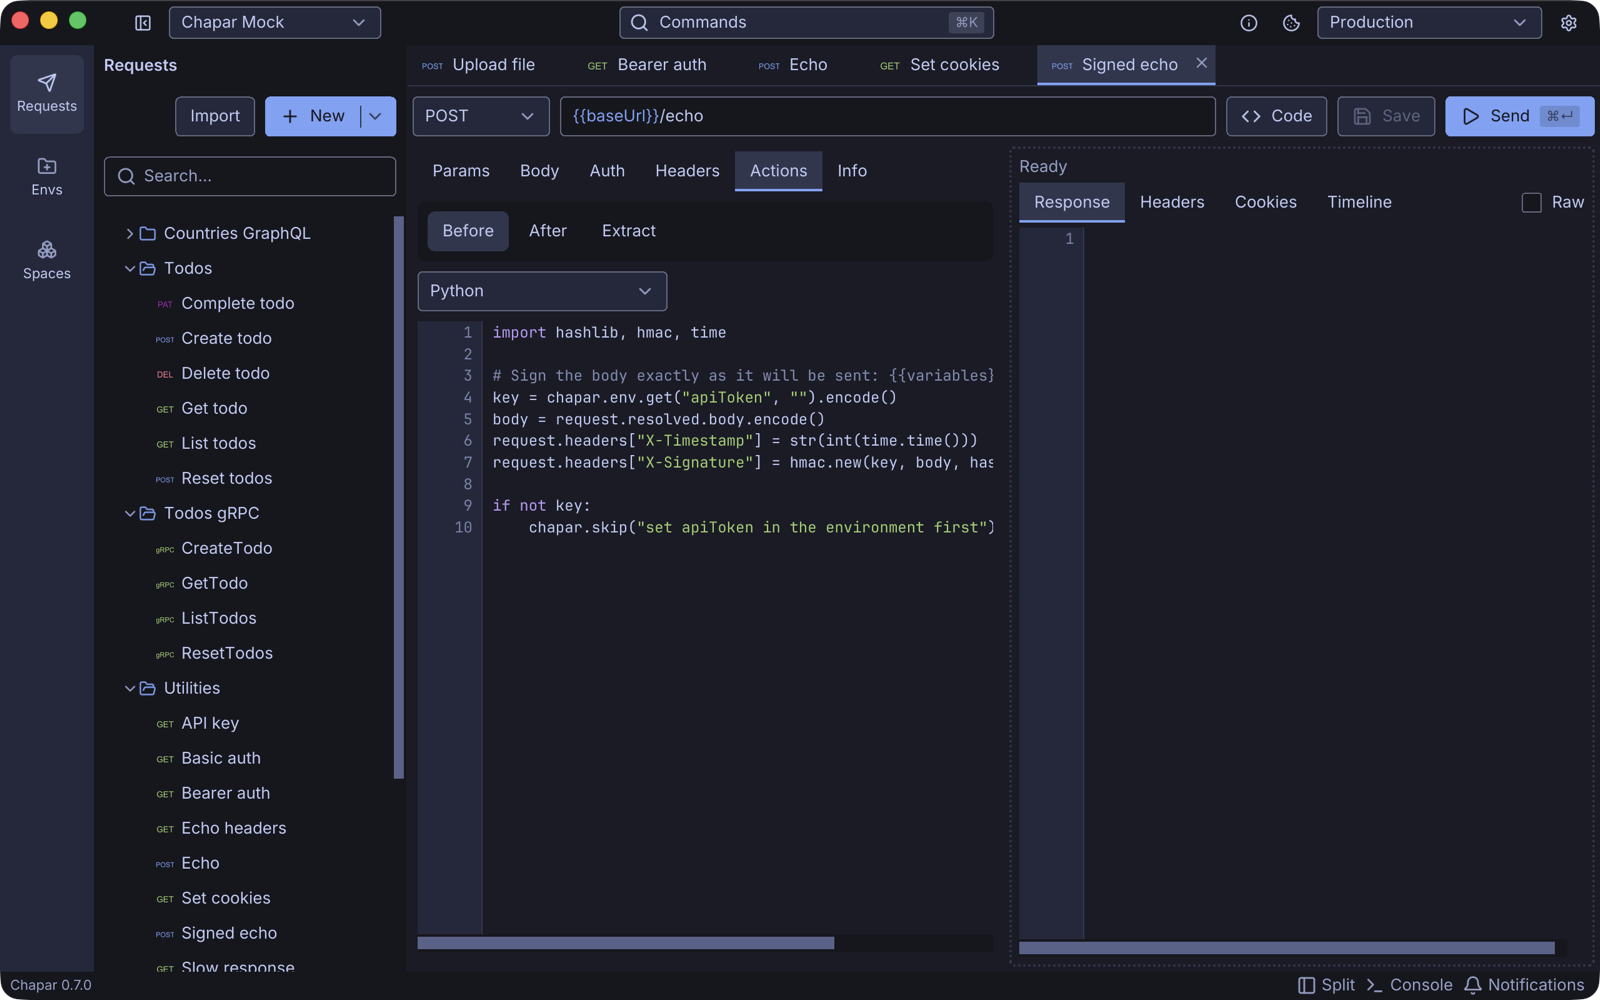Screen dimensions: 1600x1000
Task: Click the Split layout icon
Action: click(x=1327, y=985)
